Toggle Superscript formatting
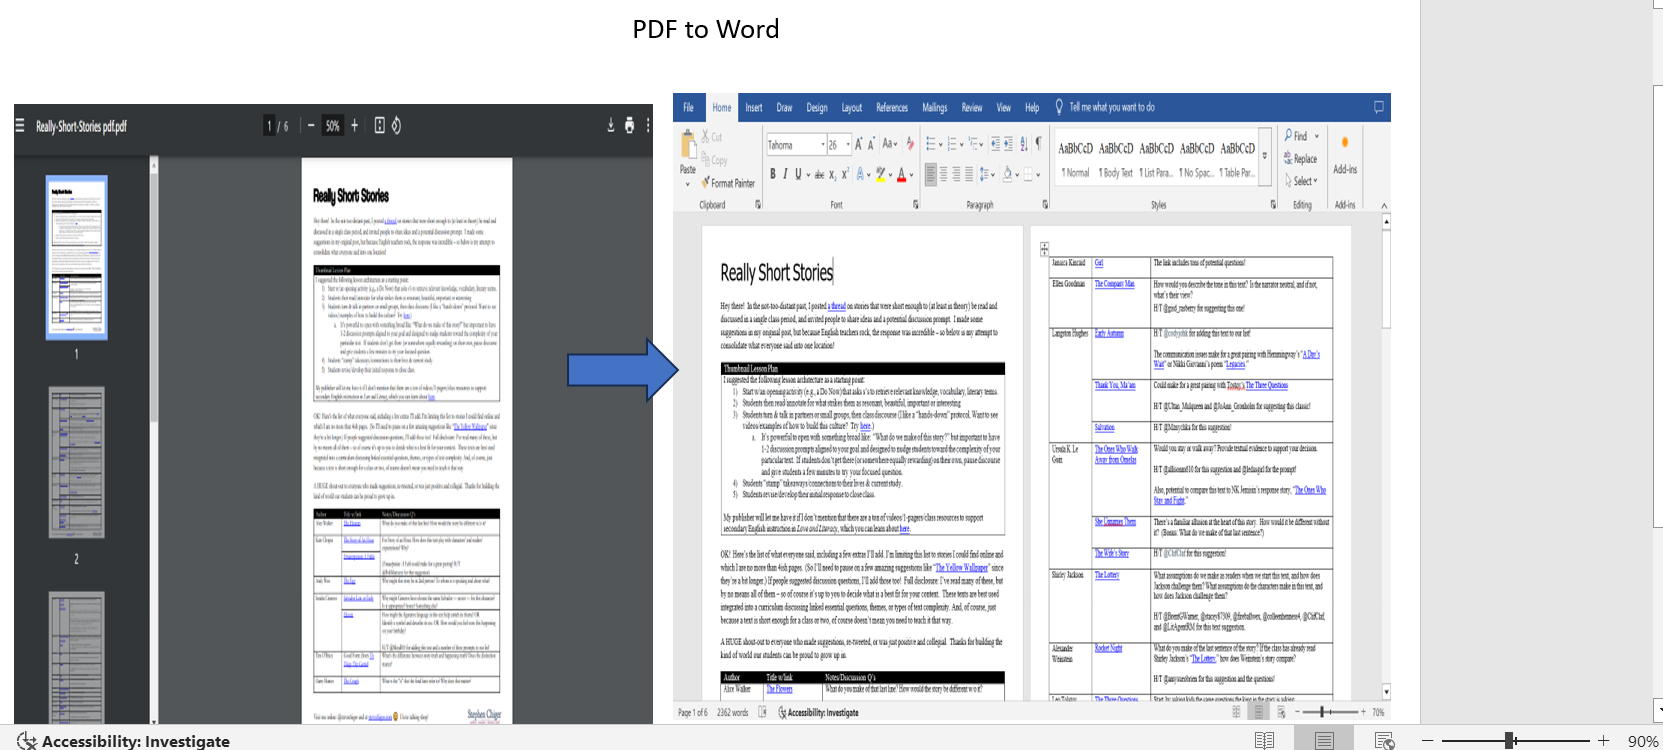1663x750 pixels. (x=845, y=174)
